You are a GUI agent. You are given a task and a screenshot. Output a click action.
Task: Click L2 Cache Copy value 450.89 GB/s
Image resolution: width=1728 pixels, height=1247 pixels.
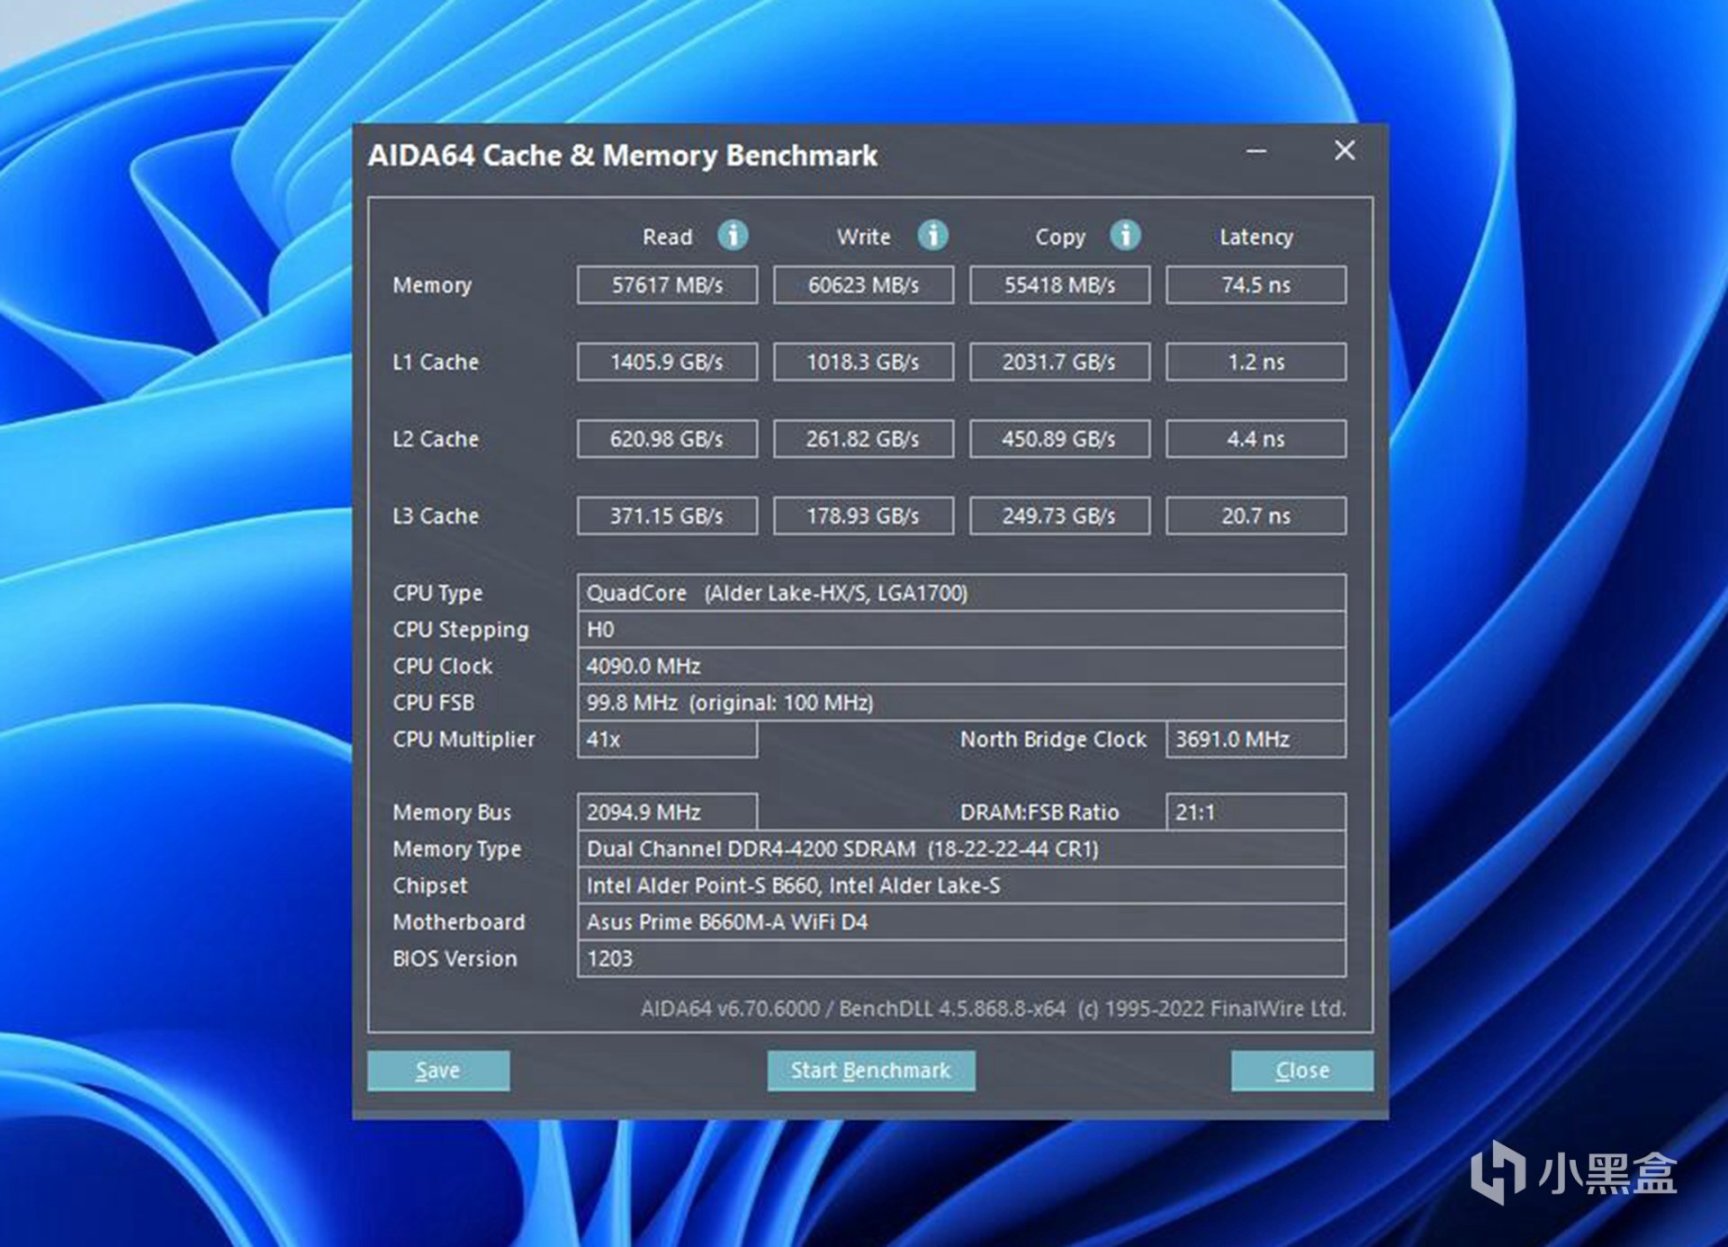pos(1059,439)
